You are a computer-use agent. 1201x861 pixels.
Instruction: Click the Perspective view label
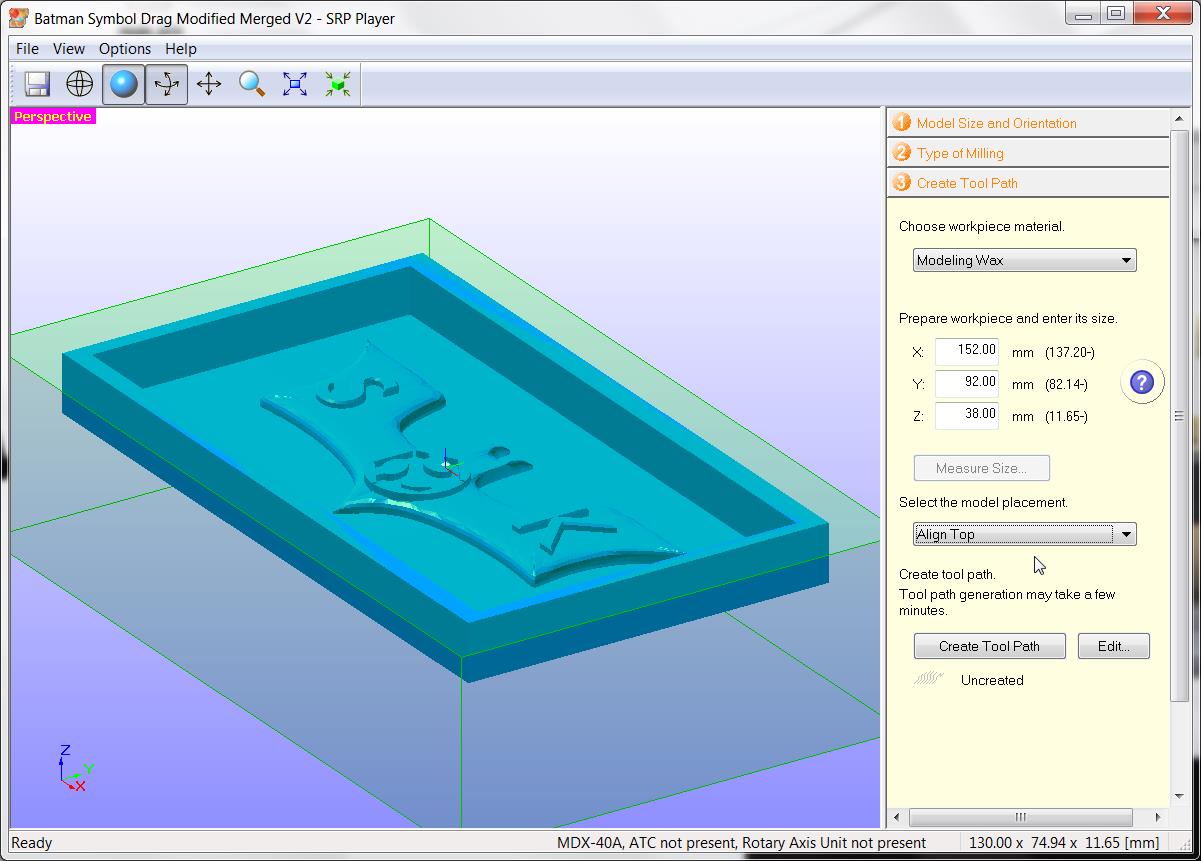coord(53,116)
